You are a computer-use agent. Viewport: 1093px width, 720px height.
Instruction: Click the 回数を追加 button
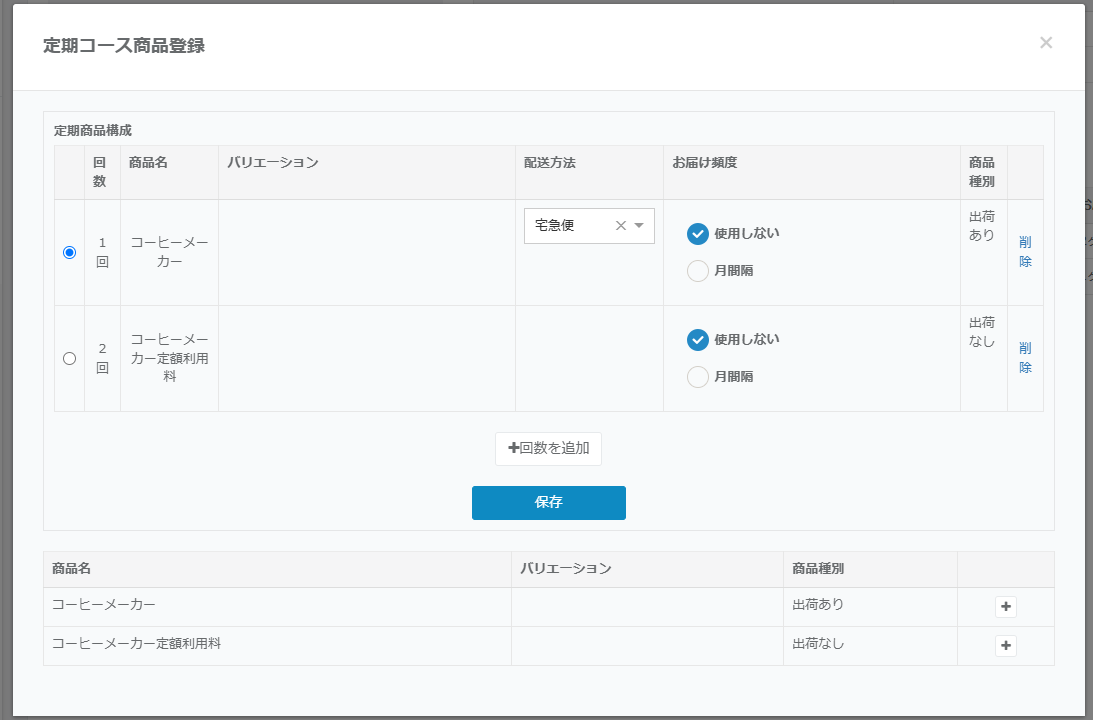548,448
